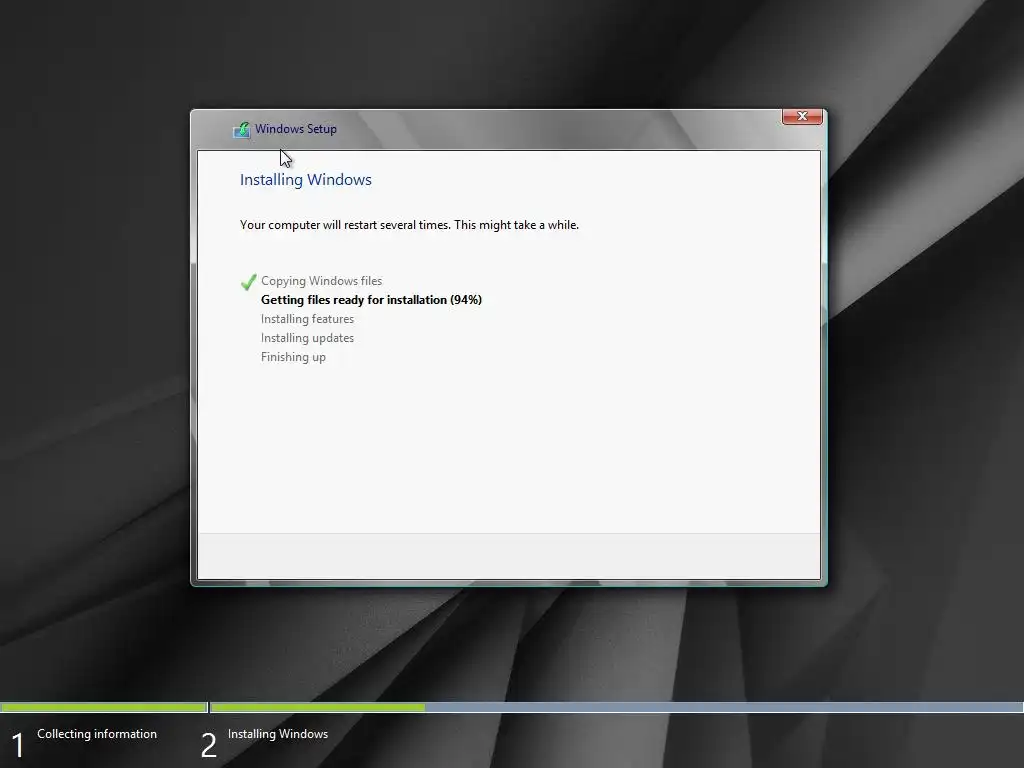Image resolution: width=1024 pixels, height=768 pixels.
Task: Click 'Your computer will restart several times' message
Action: pos(409,225)
